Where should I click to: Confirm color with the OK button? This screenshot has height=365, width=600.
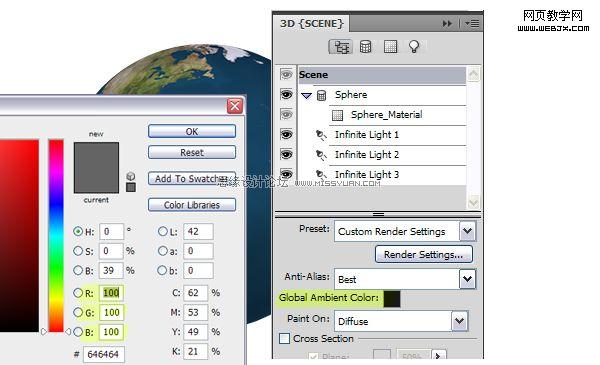pos(192,132)
